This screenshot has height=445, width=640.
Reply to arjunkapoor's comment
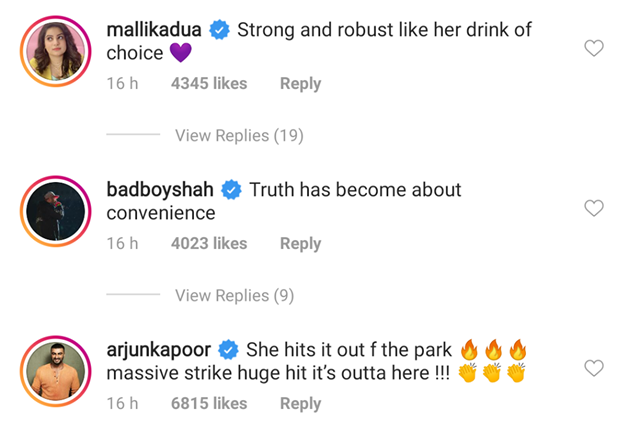click(300, 404)
